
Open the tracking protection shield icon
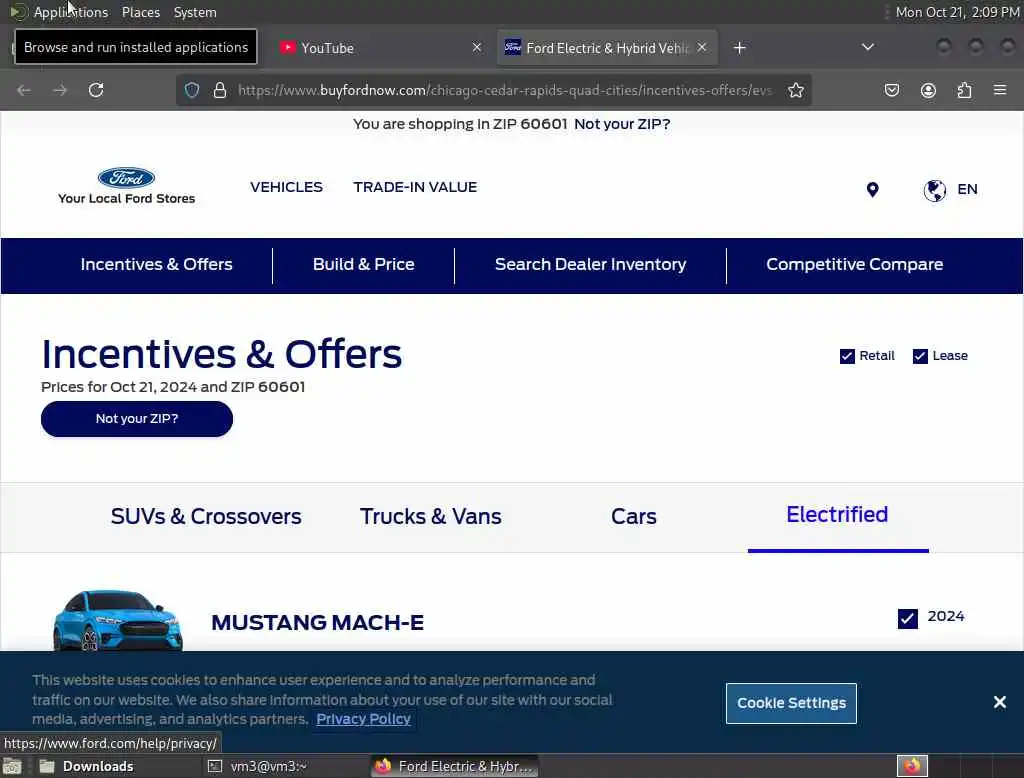(x=191, y=90)
